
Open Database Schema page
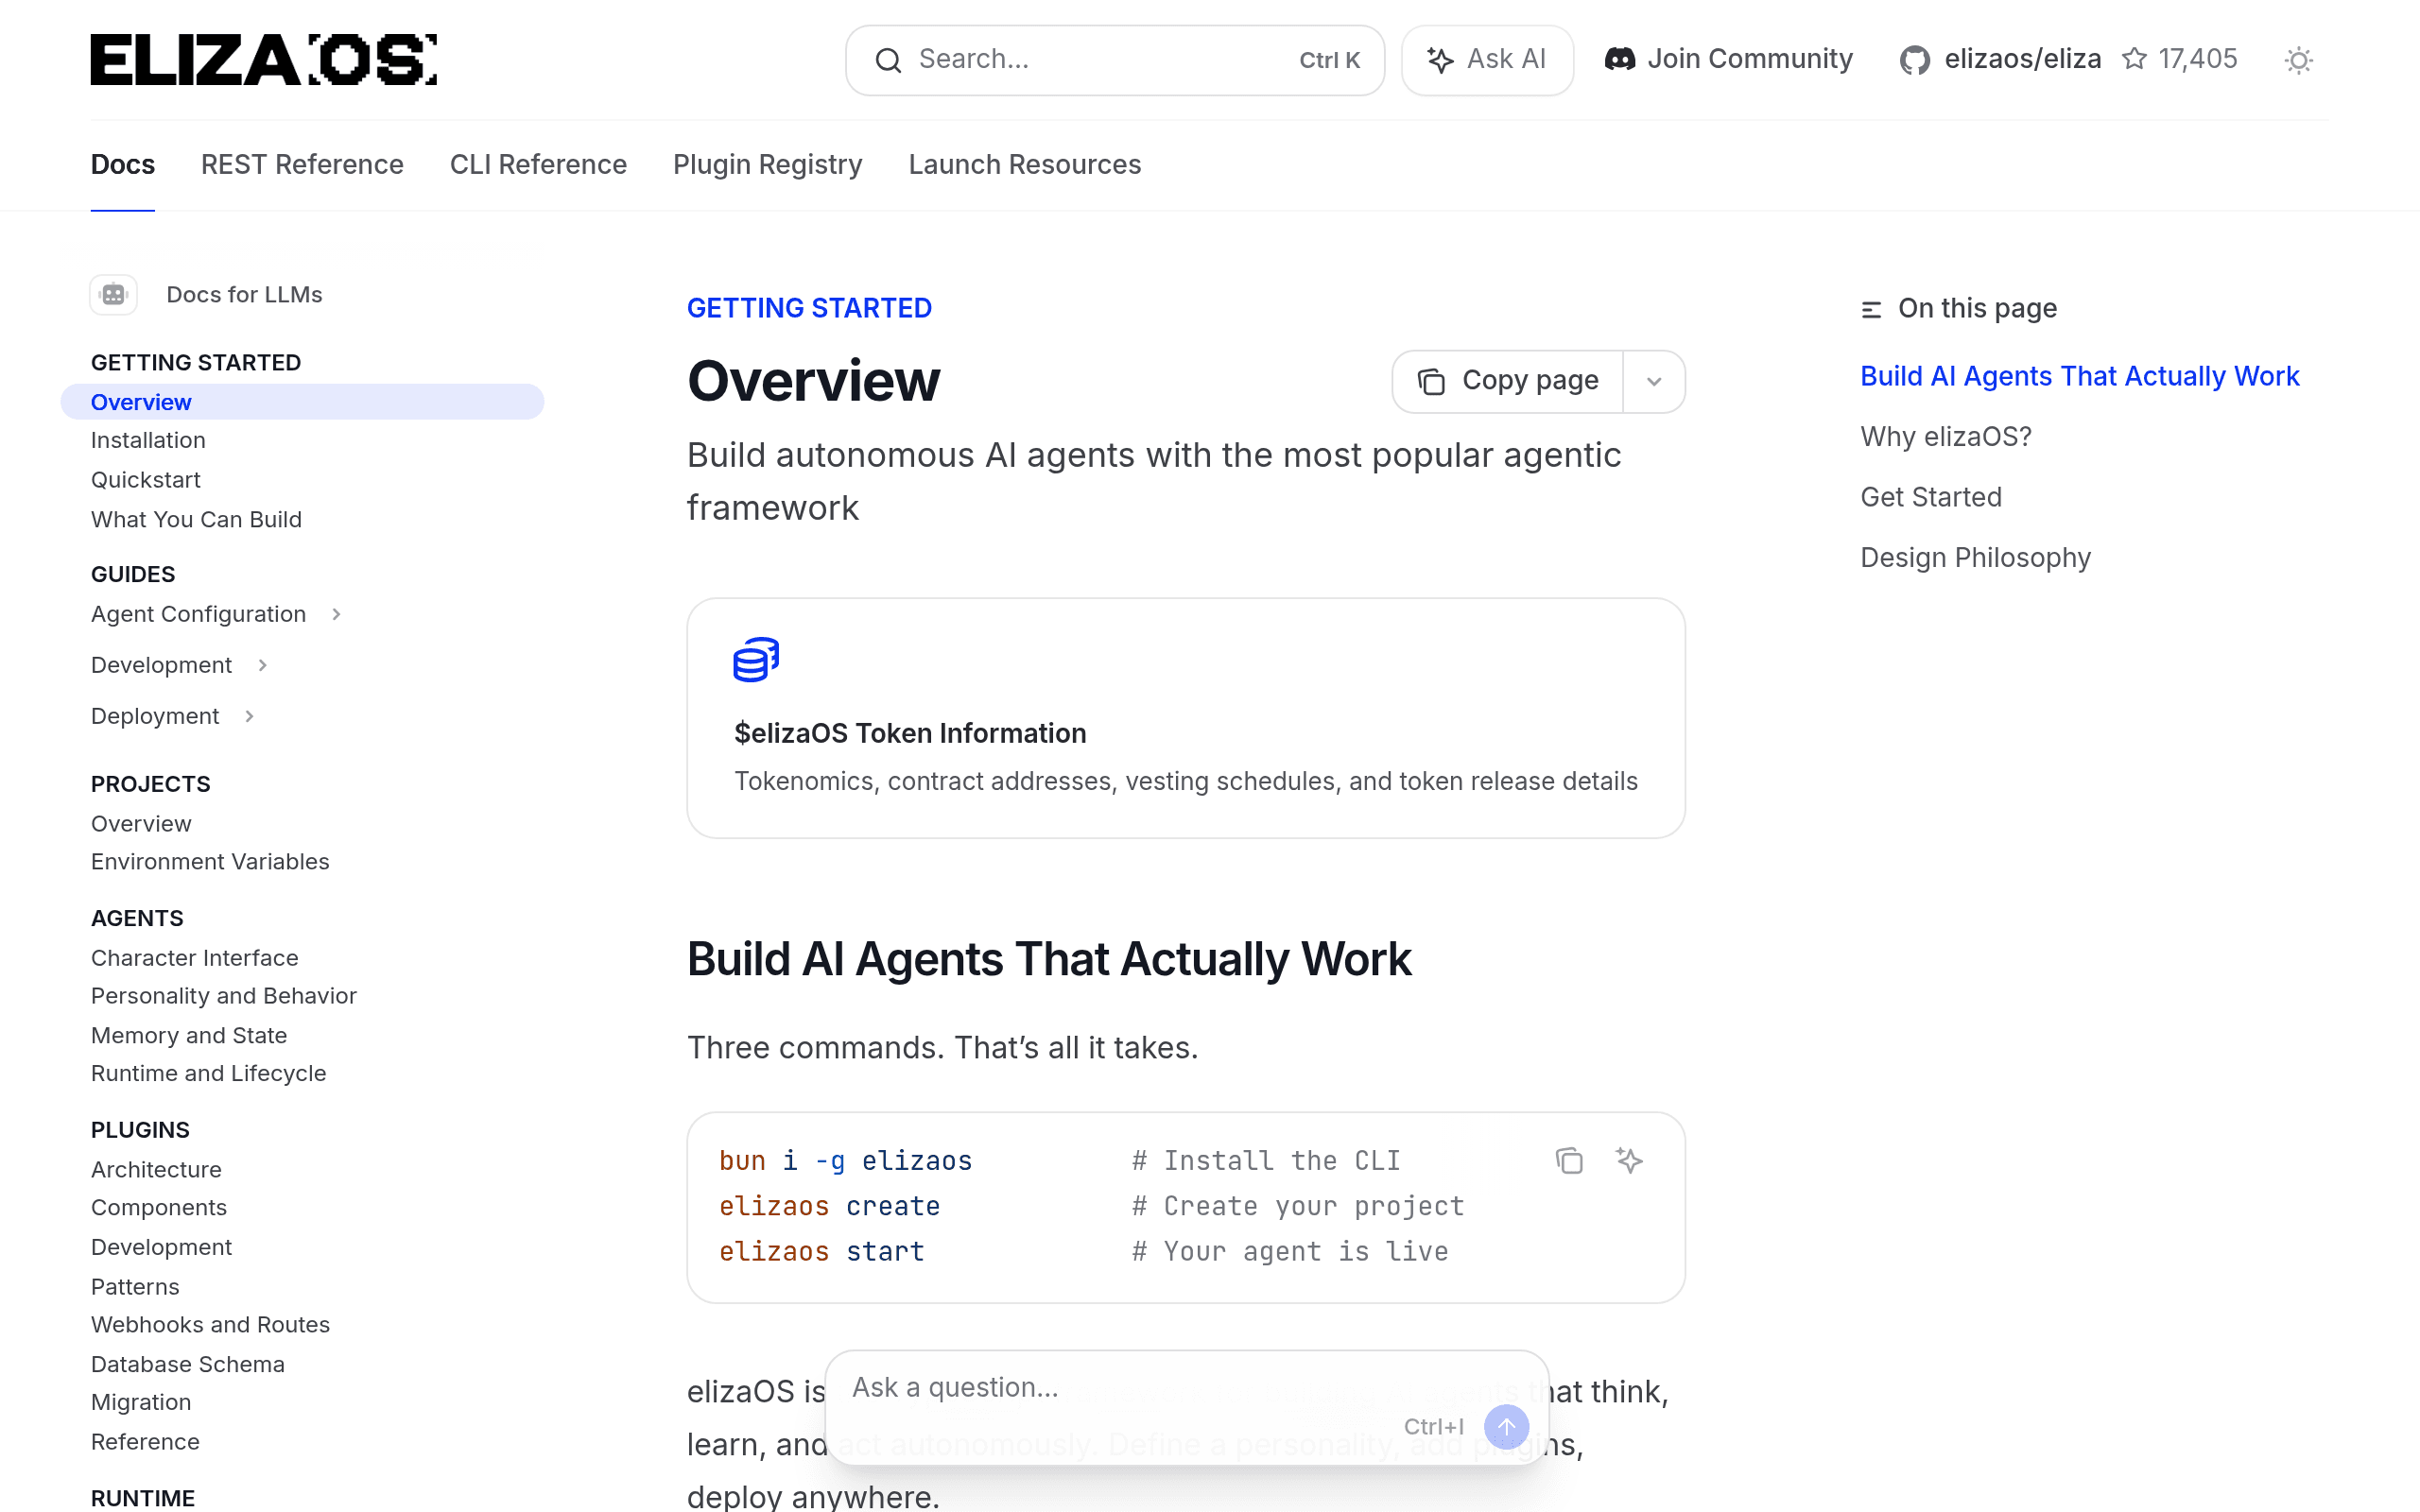(188, 1365)
